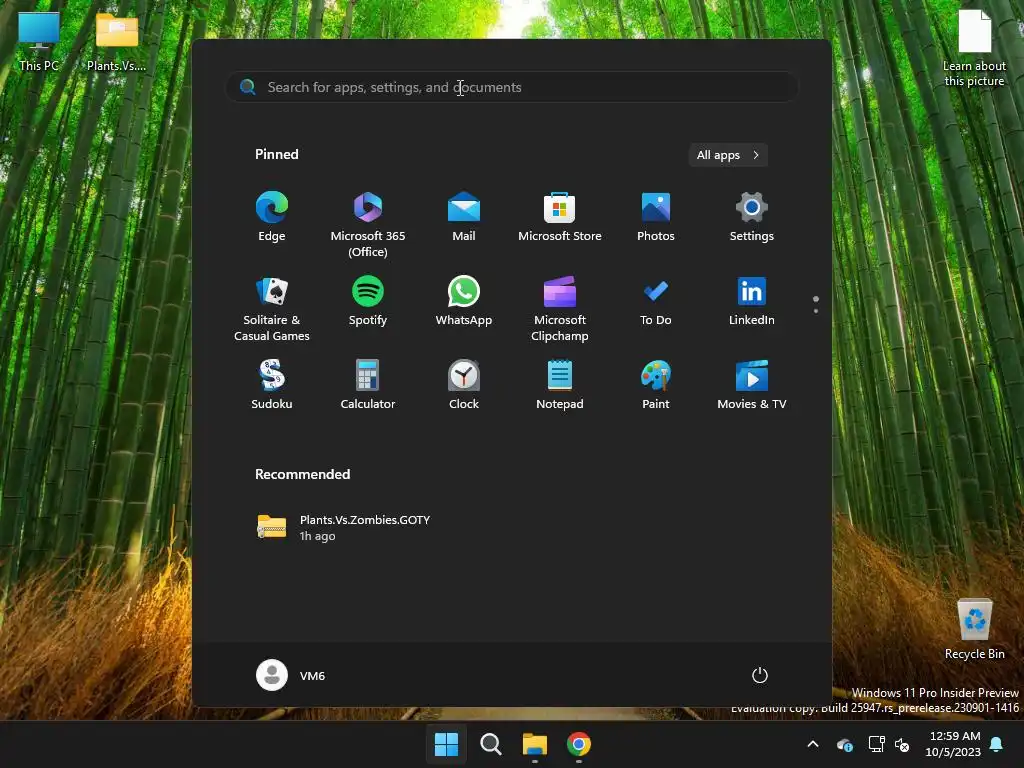Open the notification bell
This screenshot has width=1024, height=768.
pos(997,744)
